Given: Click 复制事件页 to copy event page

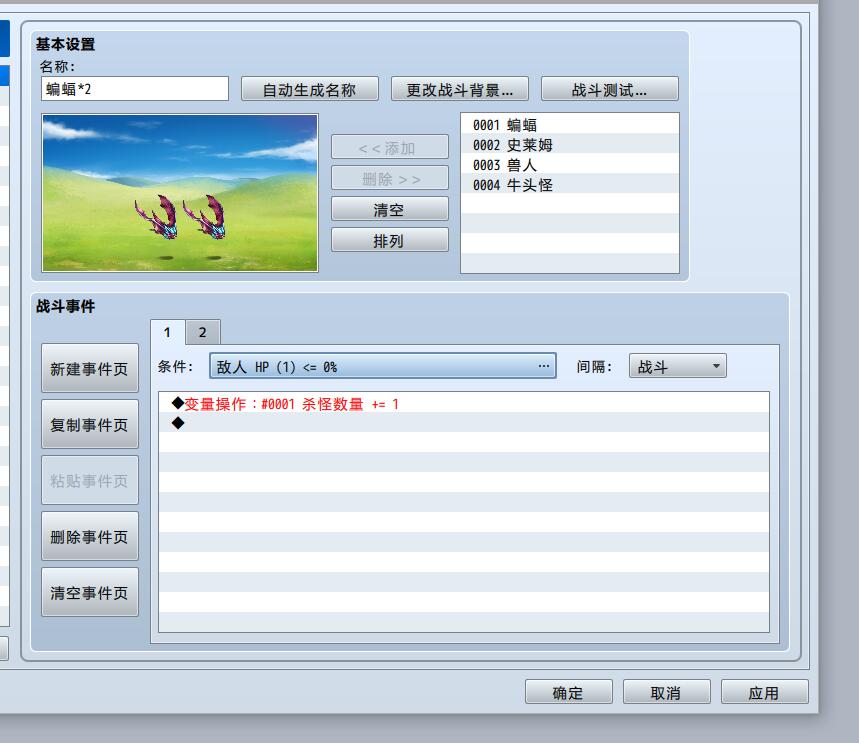Looking at the screenshot, I should click(x=90, y=424).
